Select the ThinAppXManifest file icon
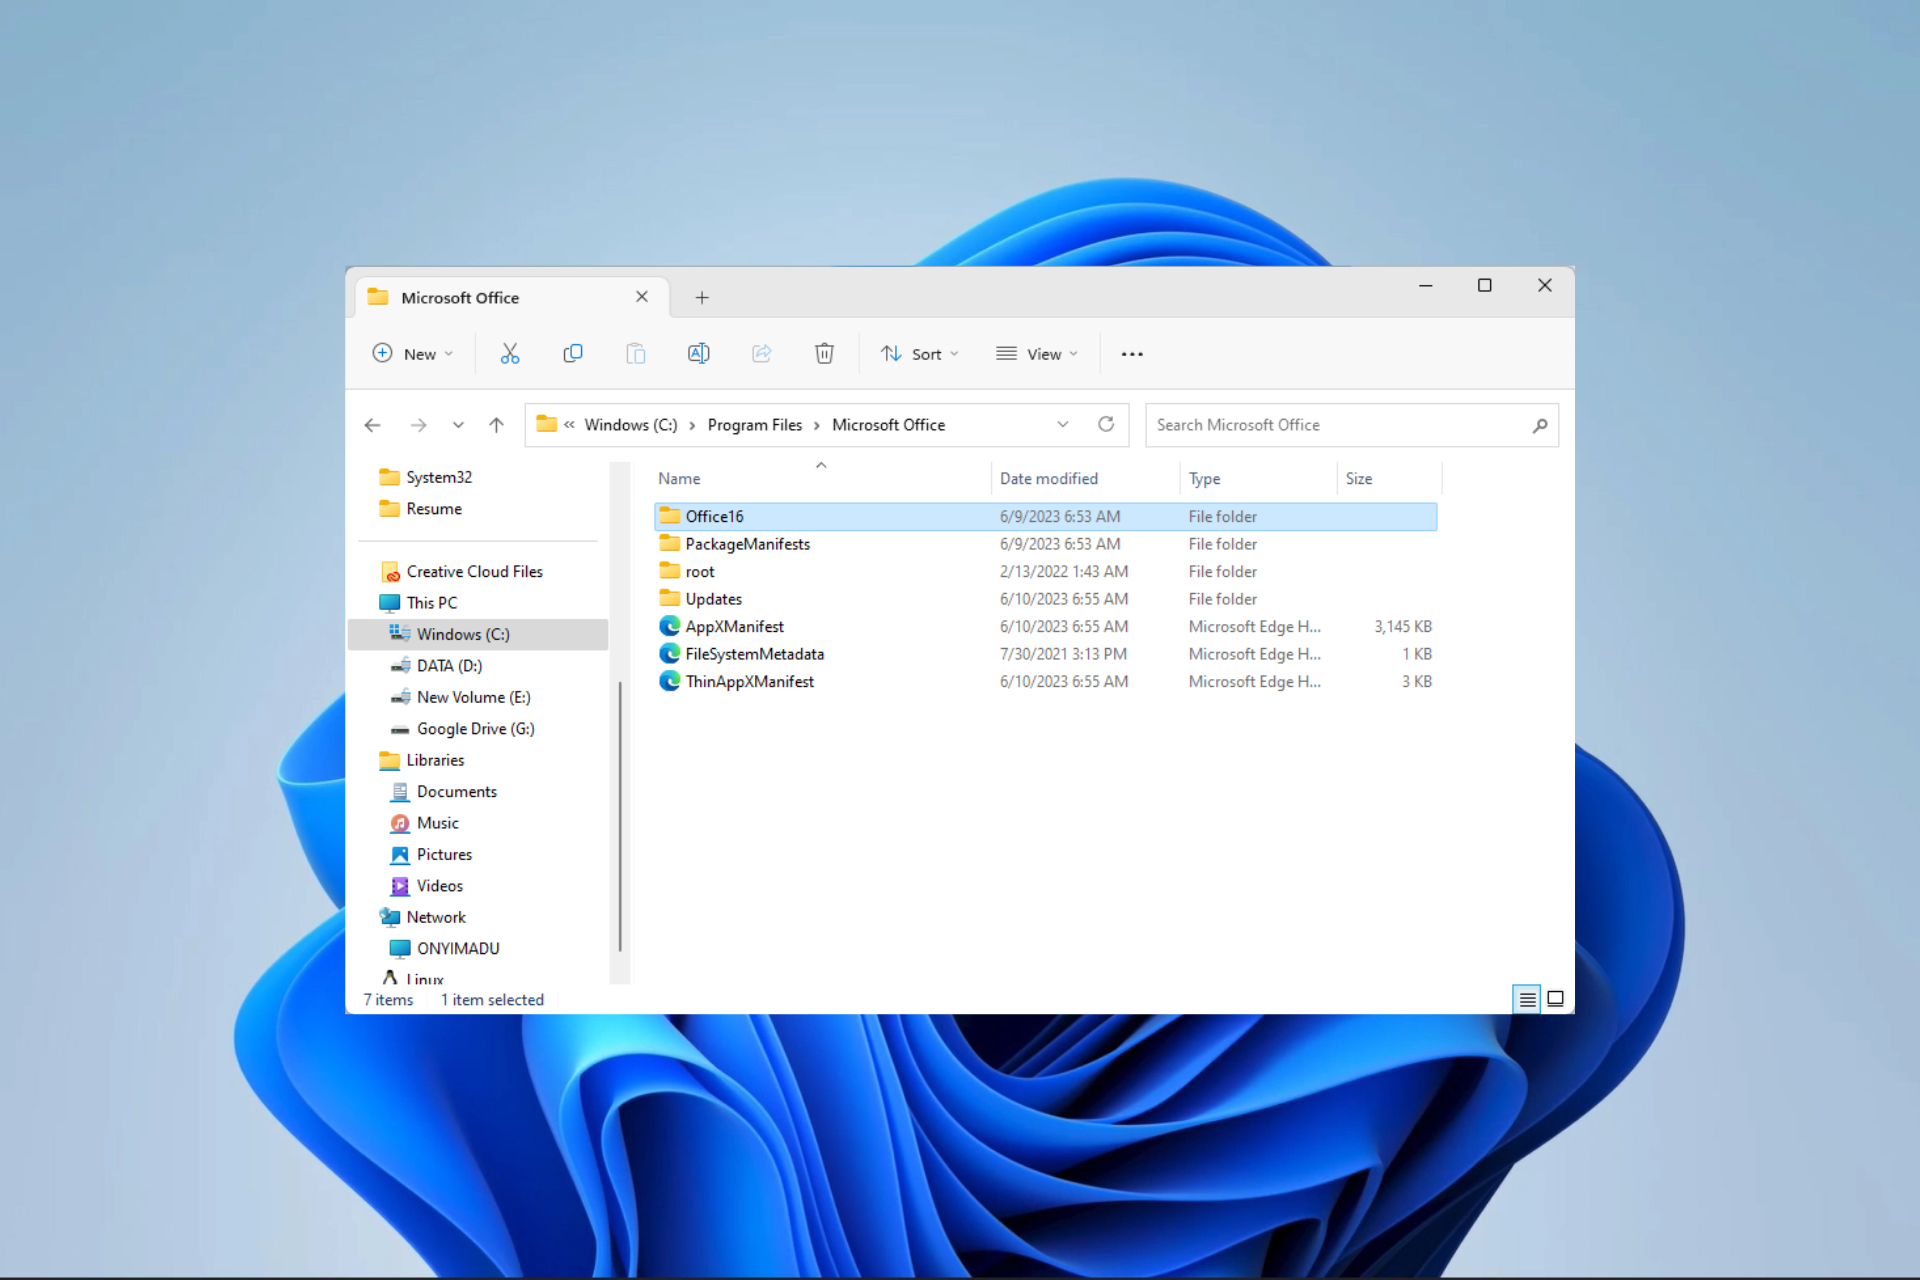The width and height of the screenshot is (1920, 1280). pos(669,681)
